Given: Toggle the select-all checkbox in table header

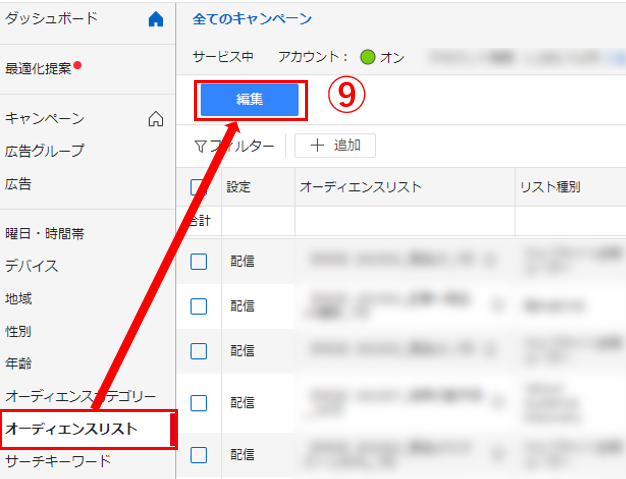Looking at the screenshot, I should point(199,186).
